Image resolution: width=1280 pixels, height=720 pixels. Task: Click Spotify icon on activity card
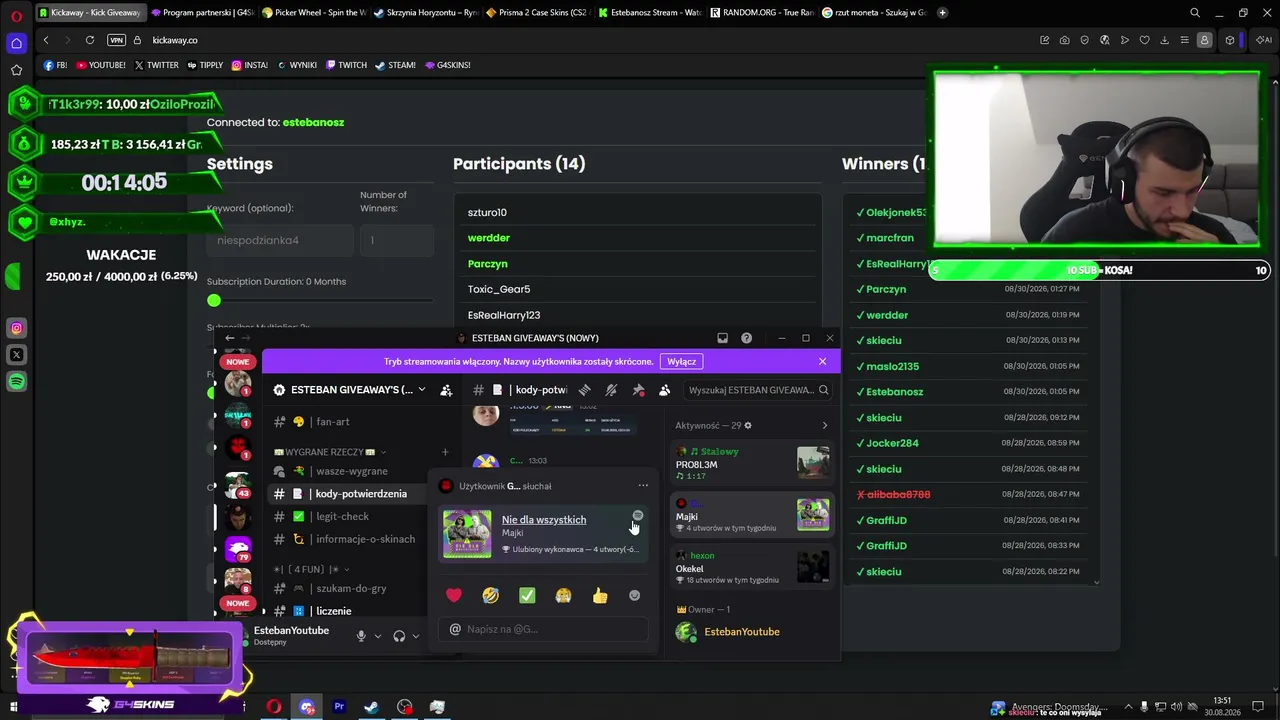click(638, 516)
